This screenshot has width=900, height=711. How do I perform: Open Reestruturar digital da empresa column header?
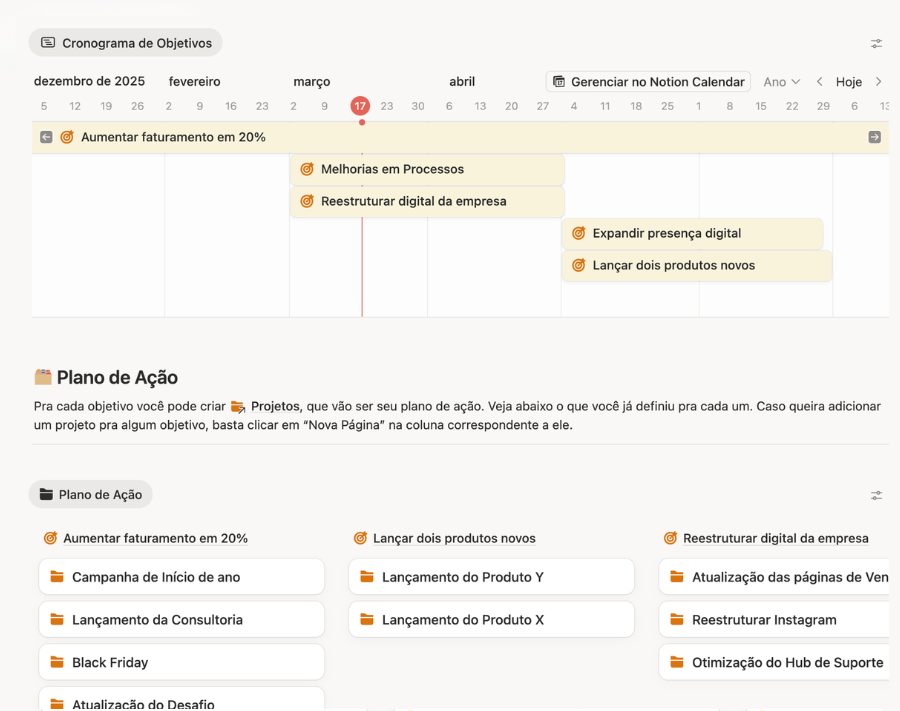775,538
